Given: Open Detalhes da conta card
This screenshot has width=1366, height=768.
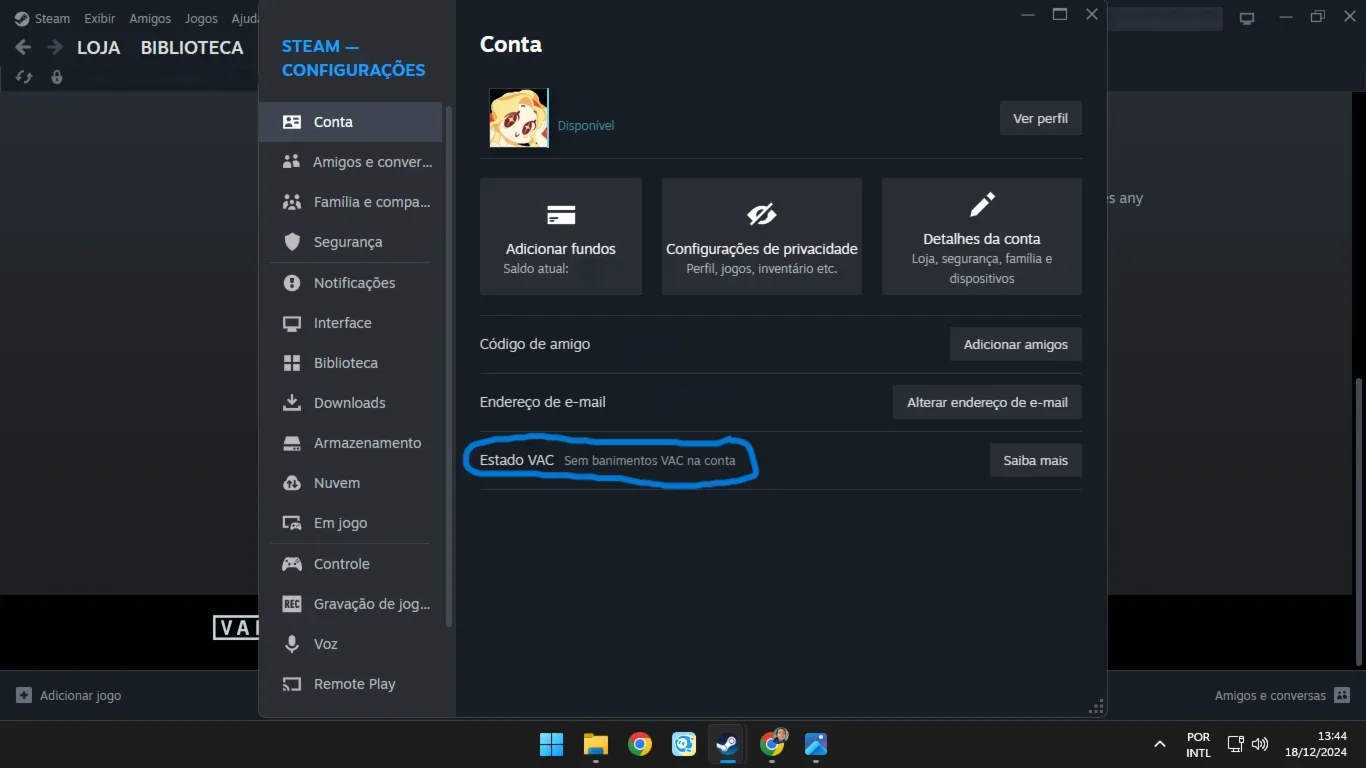Looking at the screenshot, I should click(982, 237).
